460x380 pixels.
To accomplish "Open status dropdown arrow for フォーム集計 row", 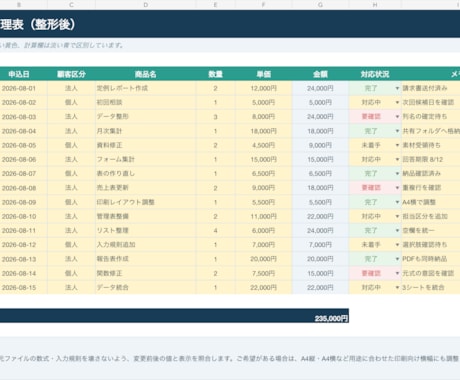I will (397, 159).
